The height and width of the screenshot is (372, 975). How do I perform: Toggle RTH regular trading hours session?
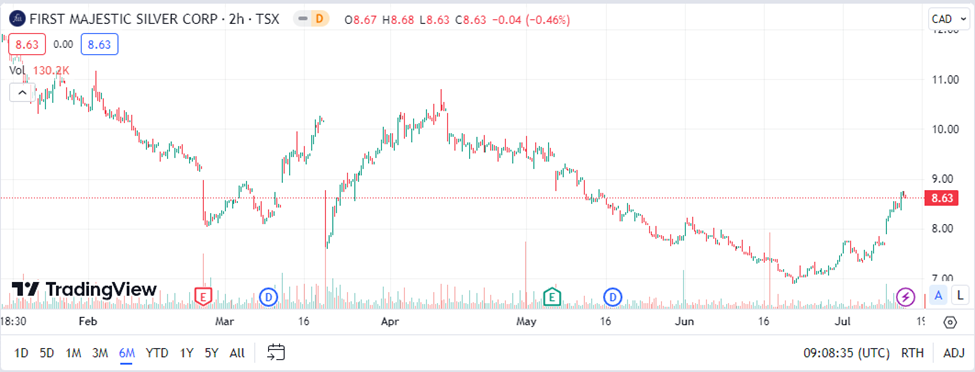[912, 353]
